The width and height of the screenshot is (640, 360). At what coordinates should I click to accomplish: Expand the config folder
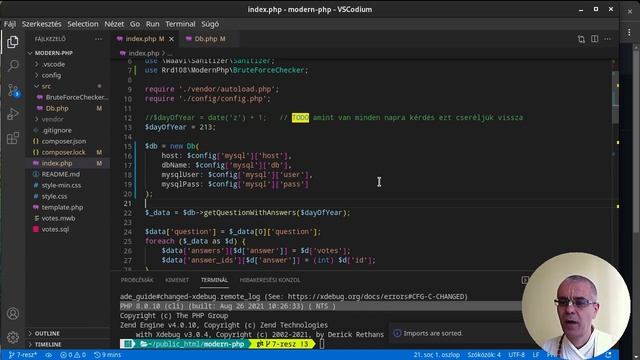51,75
